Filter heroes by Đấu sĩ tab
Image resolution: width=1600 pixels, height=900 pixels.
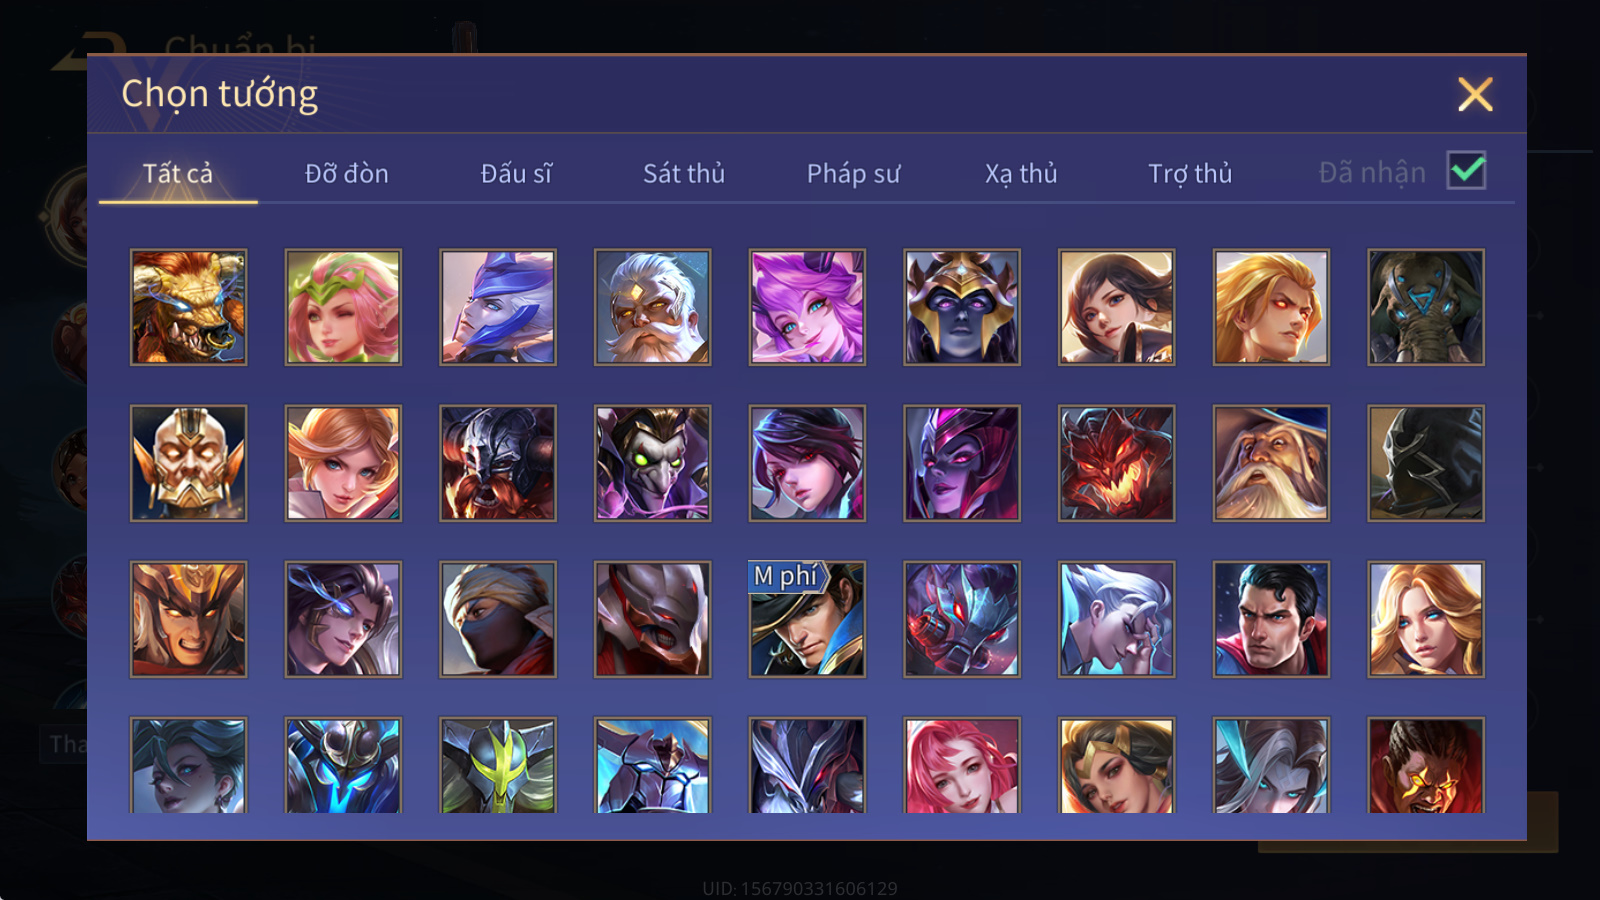coord(516,173)
